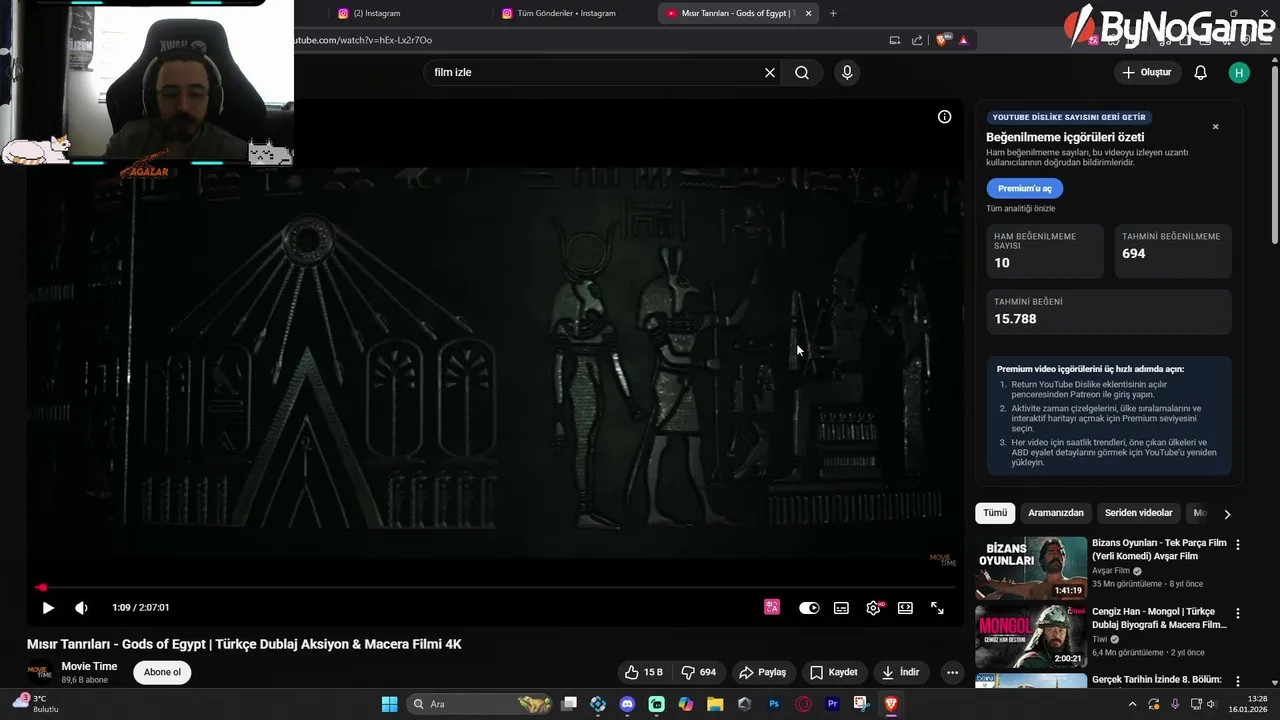Screen dimensions: 1280x720
Task: Turn on subtitles in the player
Action: click(x=842, y=608)
